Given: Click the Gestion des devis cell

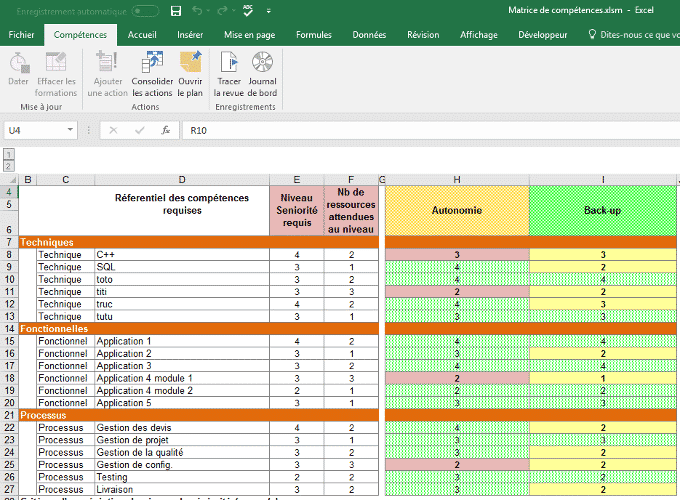Looking at the screenshot, I should pyautogui.click(x=182, y=428).
